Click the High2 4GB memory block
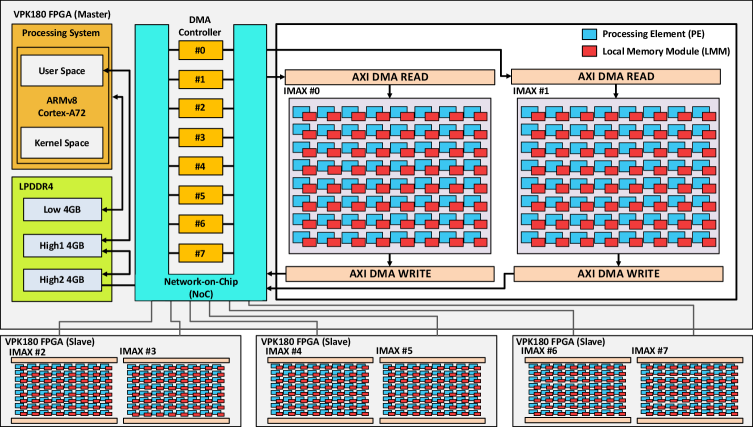The width and height of the screenshot is (753, 427). tap(62, 280)
